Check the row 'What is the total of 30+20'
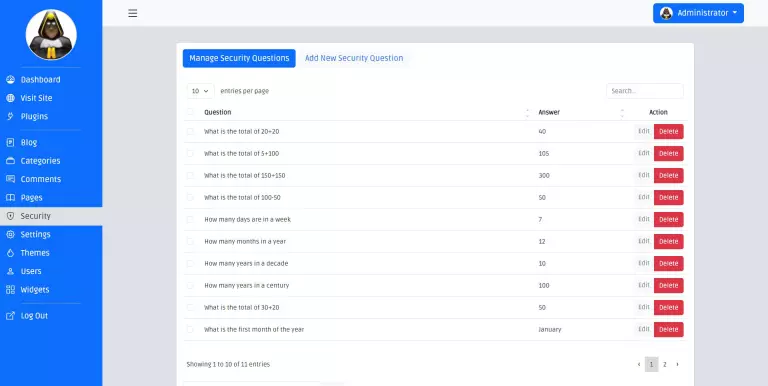768x386 pixels. tap(190, 307)
